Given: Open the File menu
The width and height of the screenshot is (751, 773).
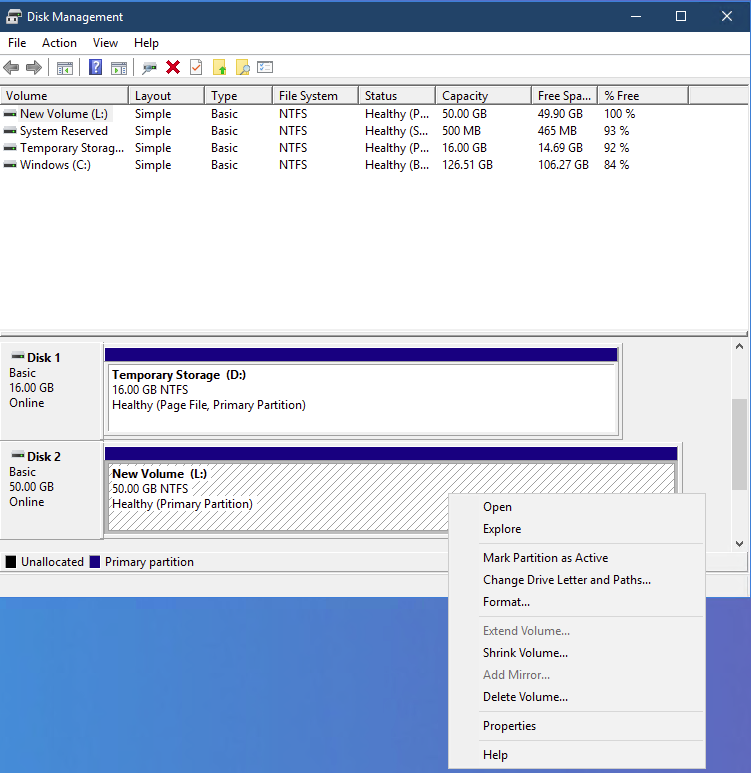Looking at the screenshot, I should pyautogui.click(x=17, y=43).
